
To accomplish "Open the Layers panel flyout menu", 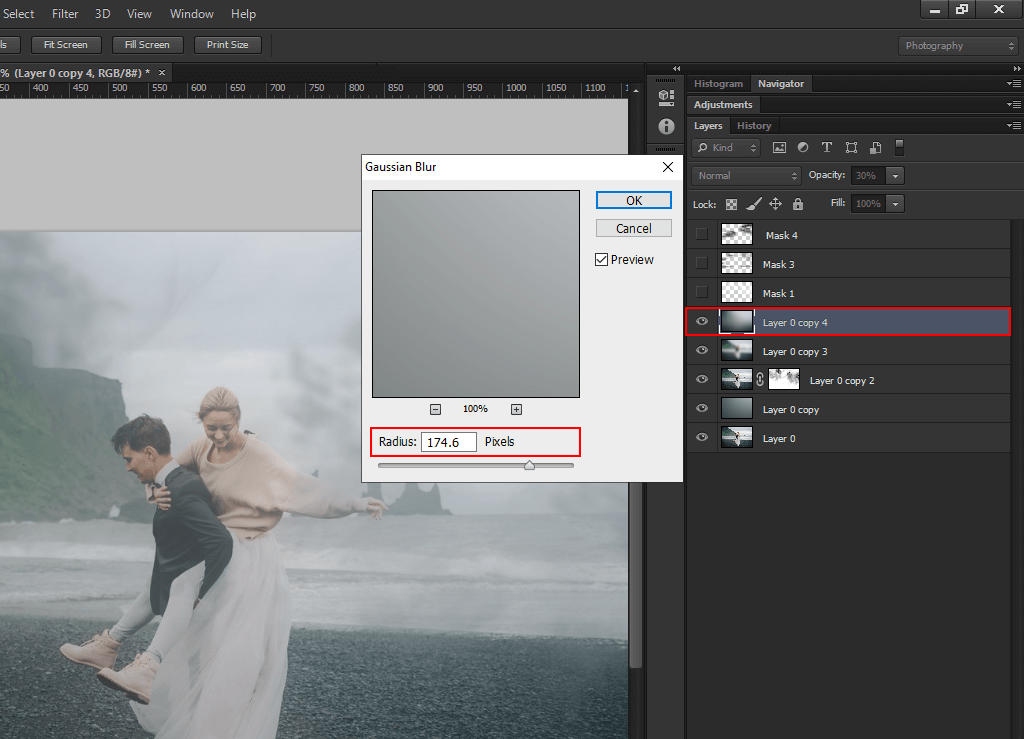I will [1014, 125].
